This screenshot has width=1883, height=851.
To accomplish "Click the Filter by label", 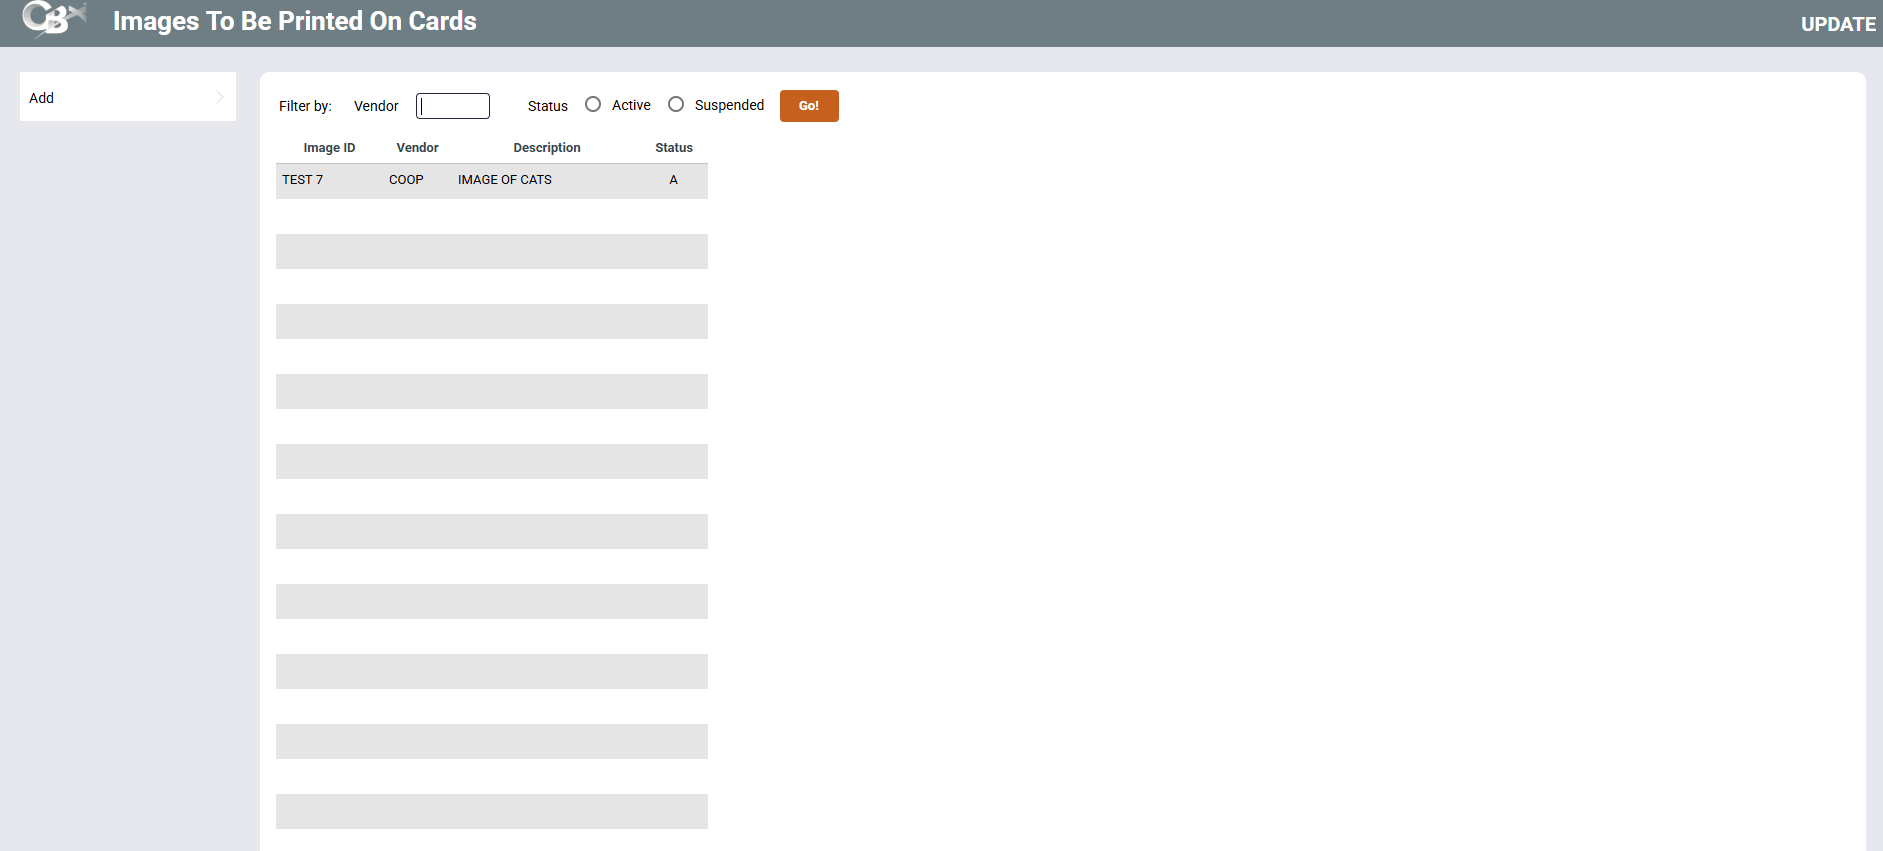I will pyautogui.click(x=305, y=106).
